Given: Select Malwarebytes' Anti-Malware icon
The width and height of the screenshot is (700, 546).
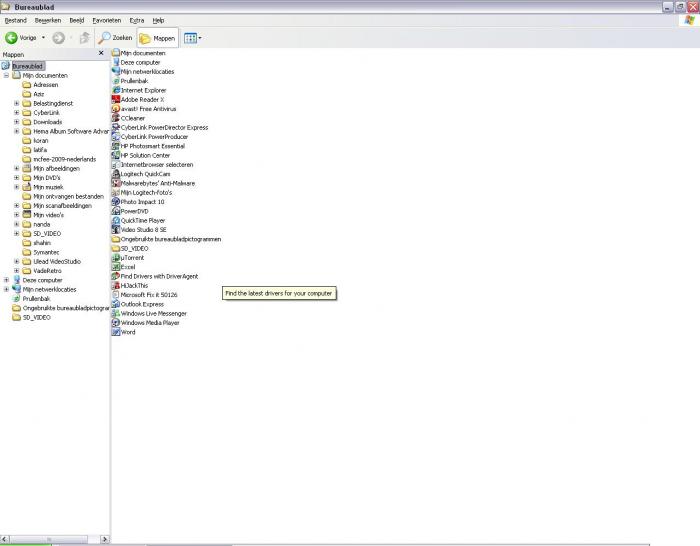Looking at the screenshot, I should click(116, 183).
